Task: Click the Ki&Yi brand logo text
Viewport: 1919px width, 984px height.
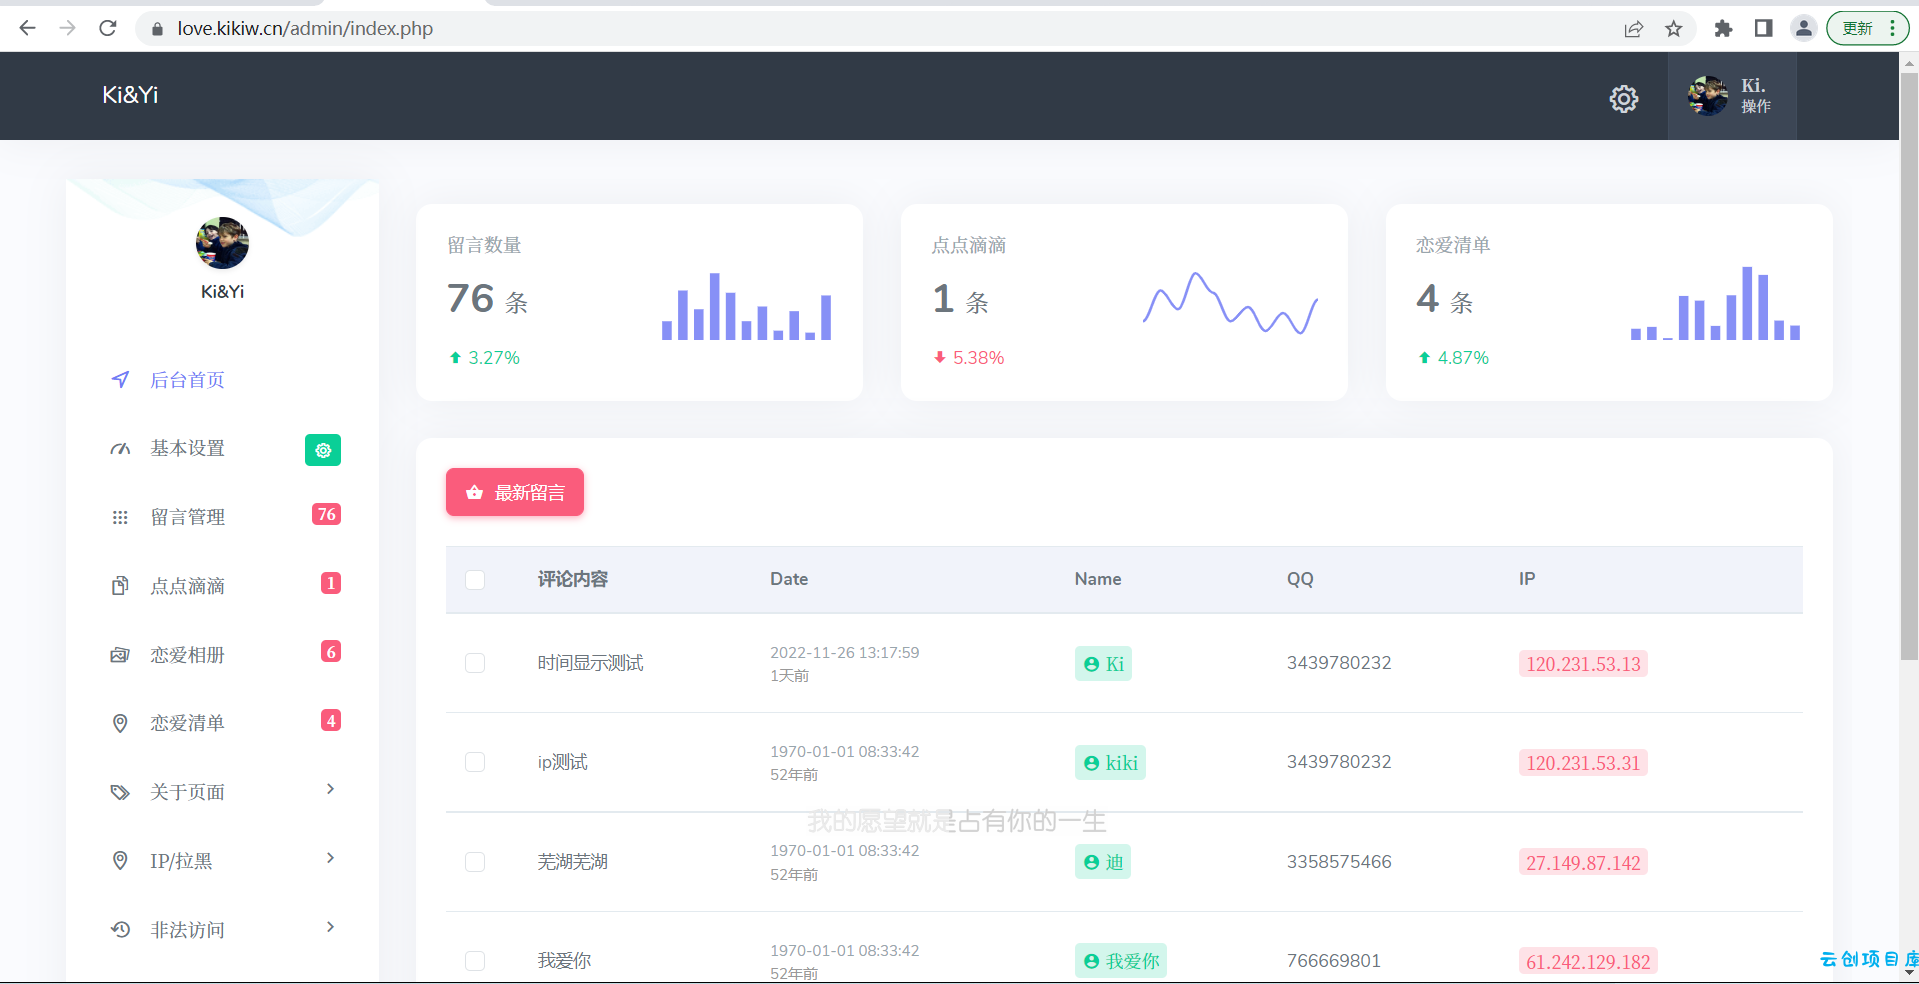Action: [130, 95]
